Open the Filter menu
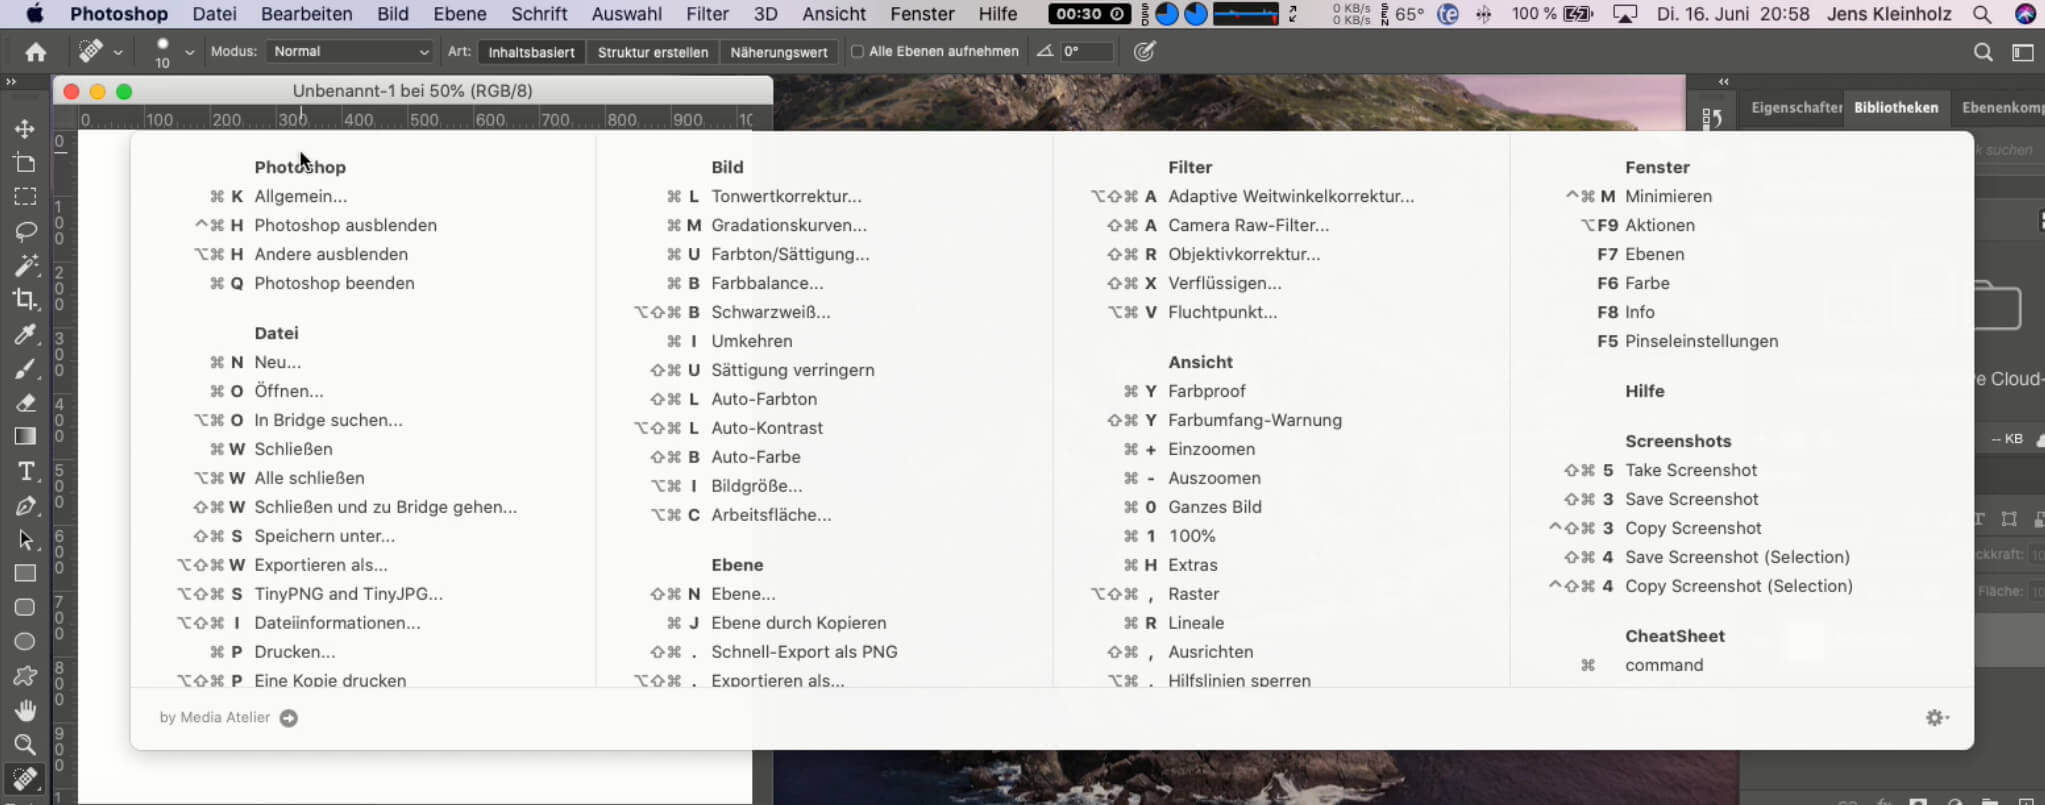Screen dimensions: 2045x805 (706, 14)
